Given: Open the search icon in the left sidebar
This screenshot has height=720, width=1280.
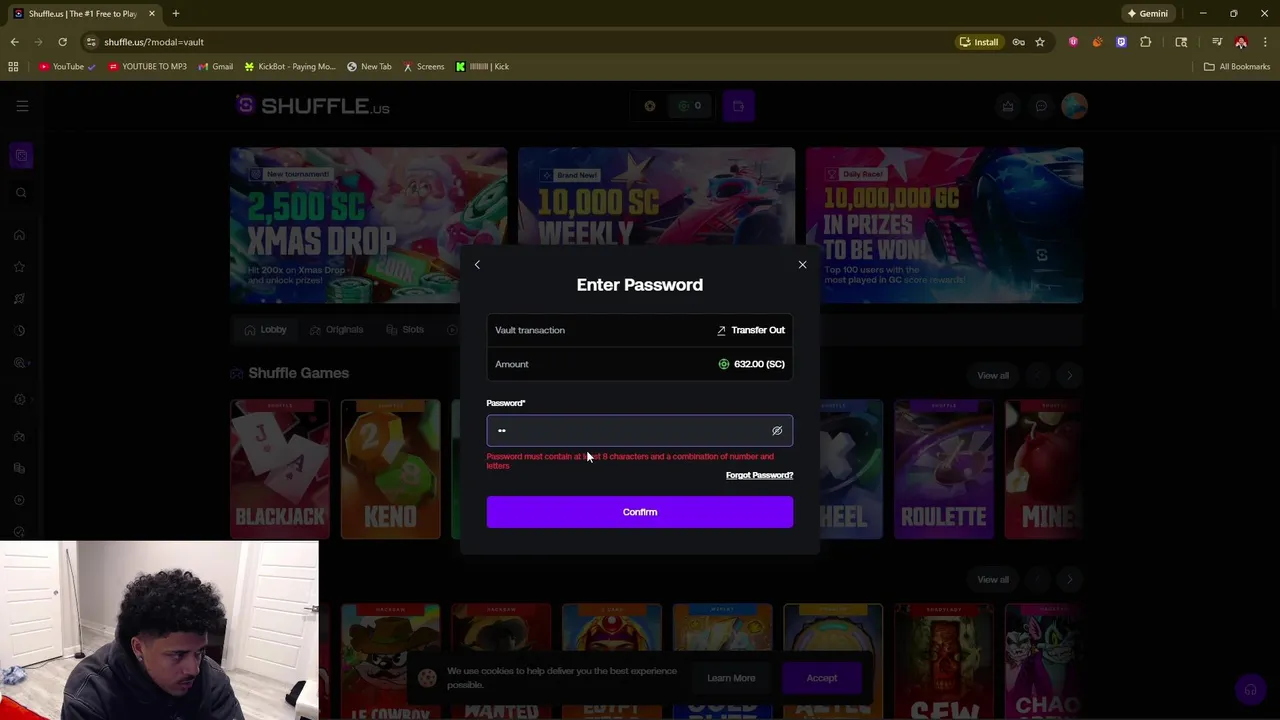Looking at the screenshot, I should coord(21,193).
